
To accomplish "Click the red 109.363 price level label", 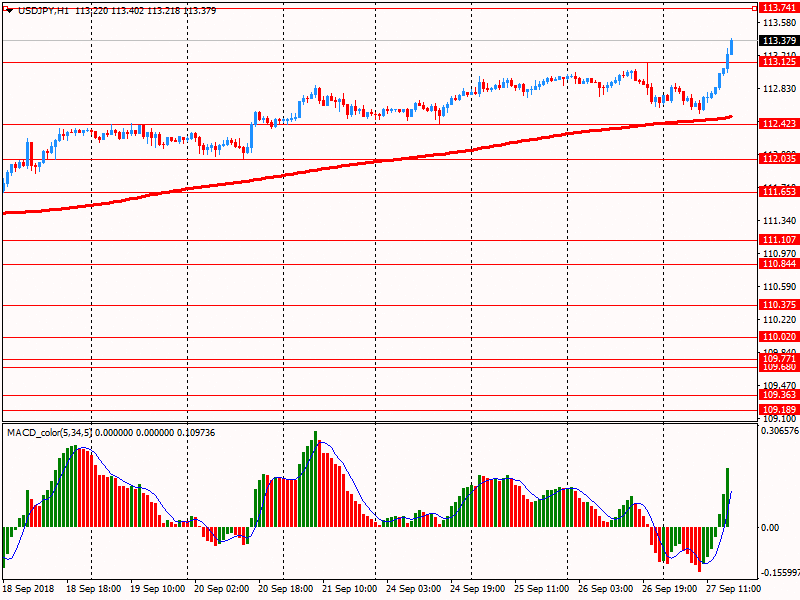I will tap(779, 394).
